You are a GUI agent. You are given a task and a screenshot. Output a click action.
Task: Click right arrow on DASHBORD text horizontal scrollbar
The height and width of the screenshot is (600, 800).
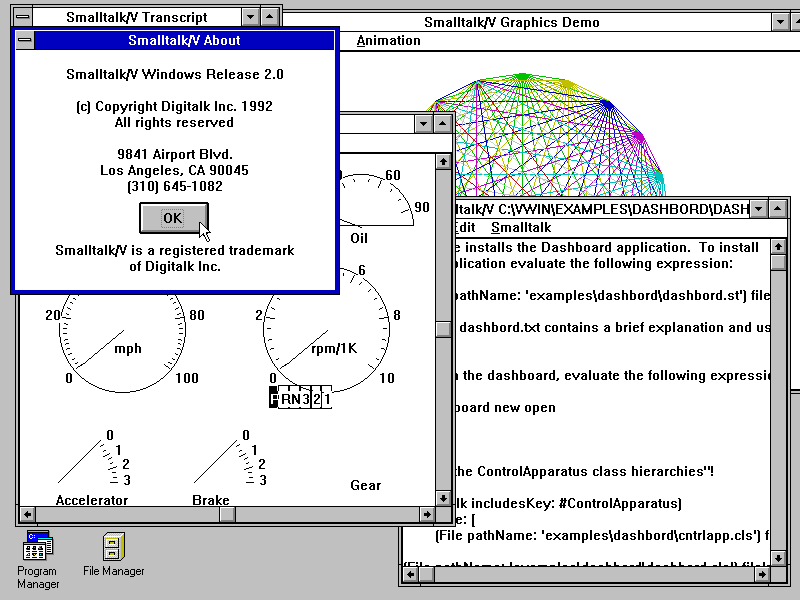[x=762, y=574]
